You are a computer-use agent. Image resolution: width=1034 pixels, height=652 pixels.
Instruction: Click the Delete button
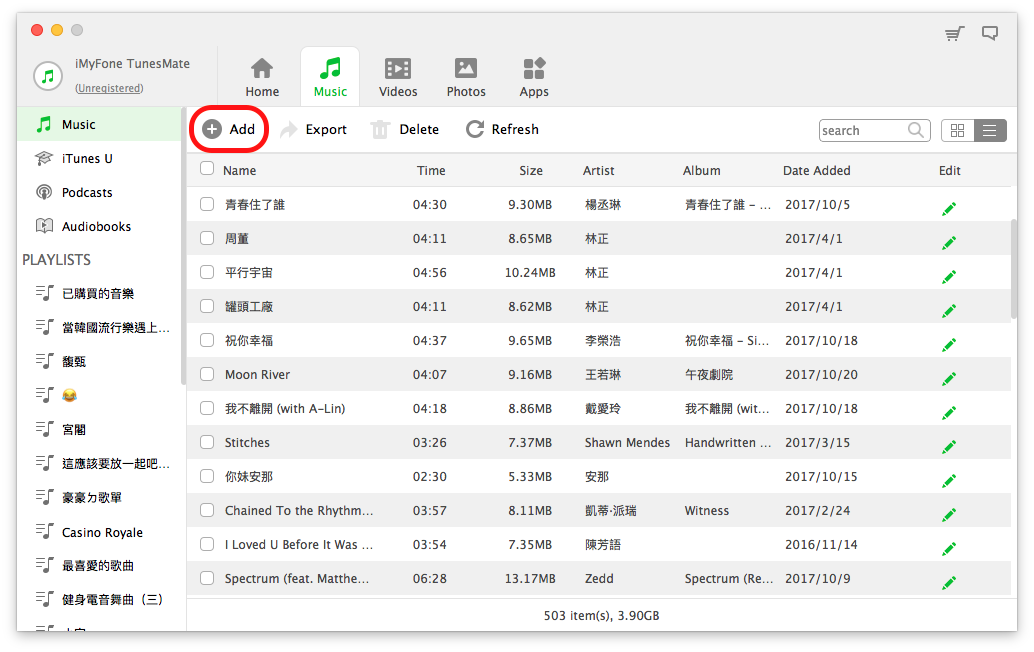coord(405,129)
